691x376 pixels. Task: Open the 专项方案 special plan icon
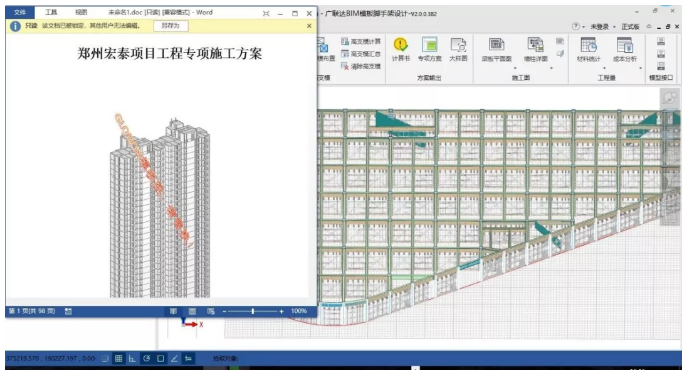430,49
